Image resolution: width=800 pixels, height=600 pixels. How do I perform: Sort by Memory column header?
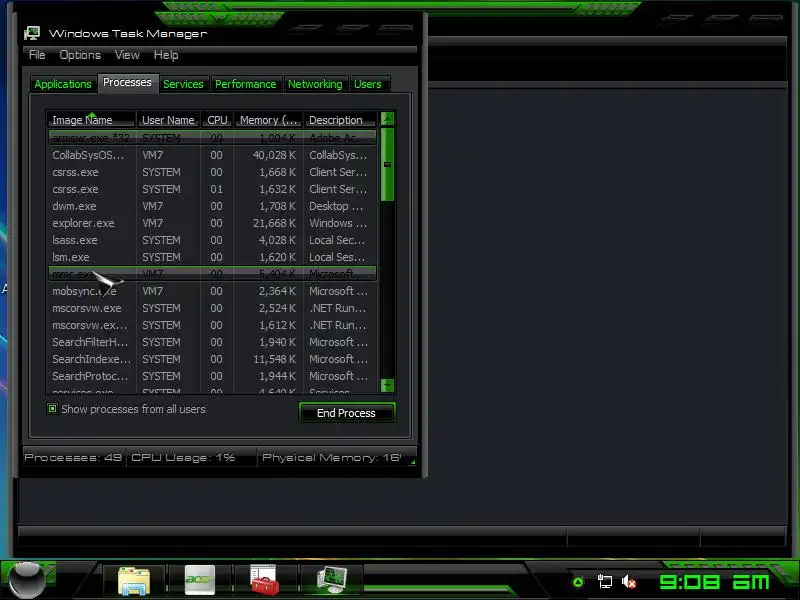pos(268,120)
